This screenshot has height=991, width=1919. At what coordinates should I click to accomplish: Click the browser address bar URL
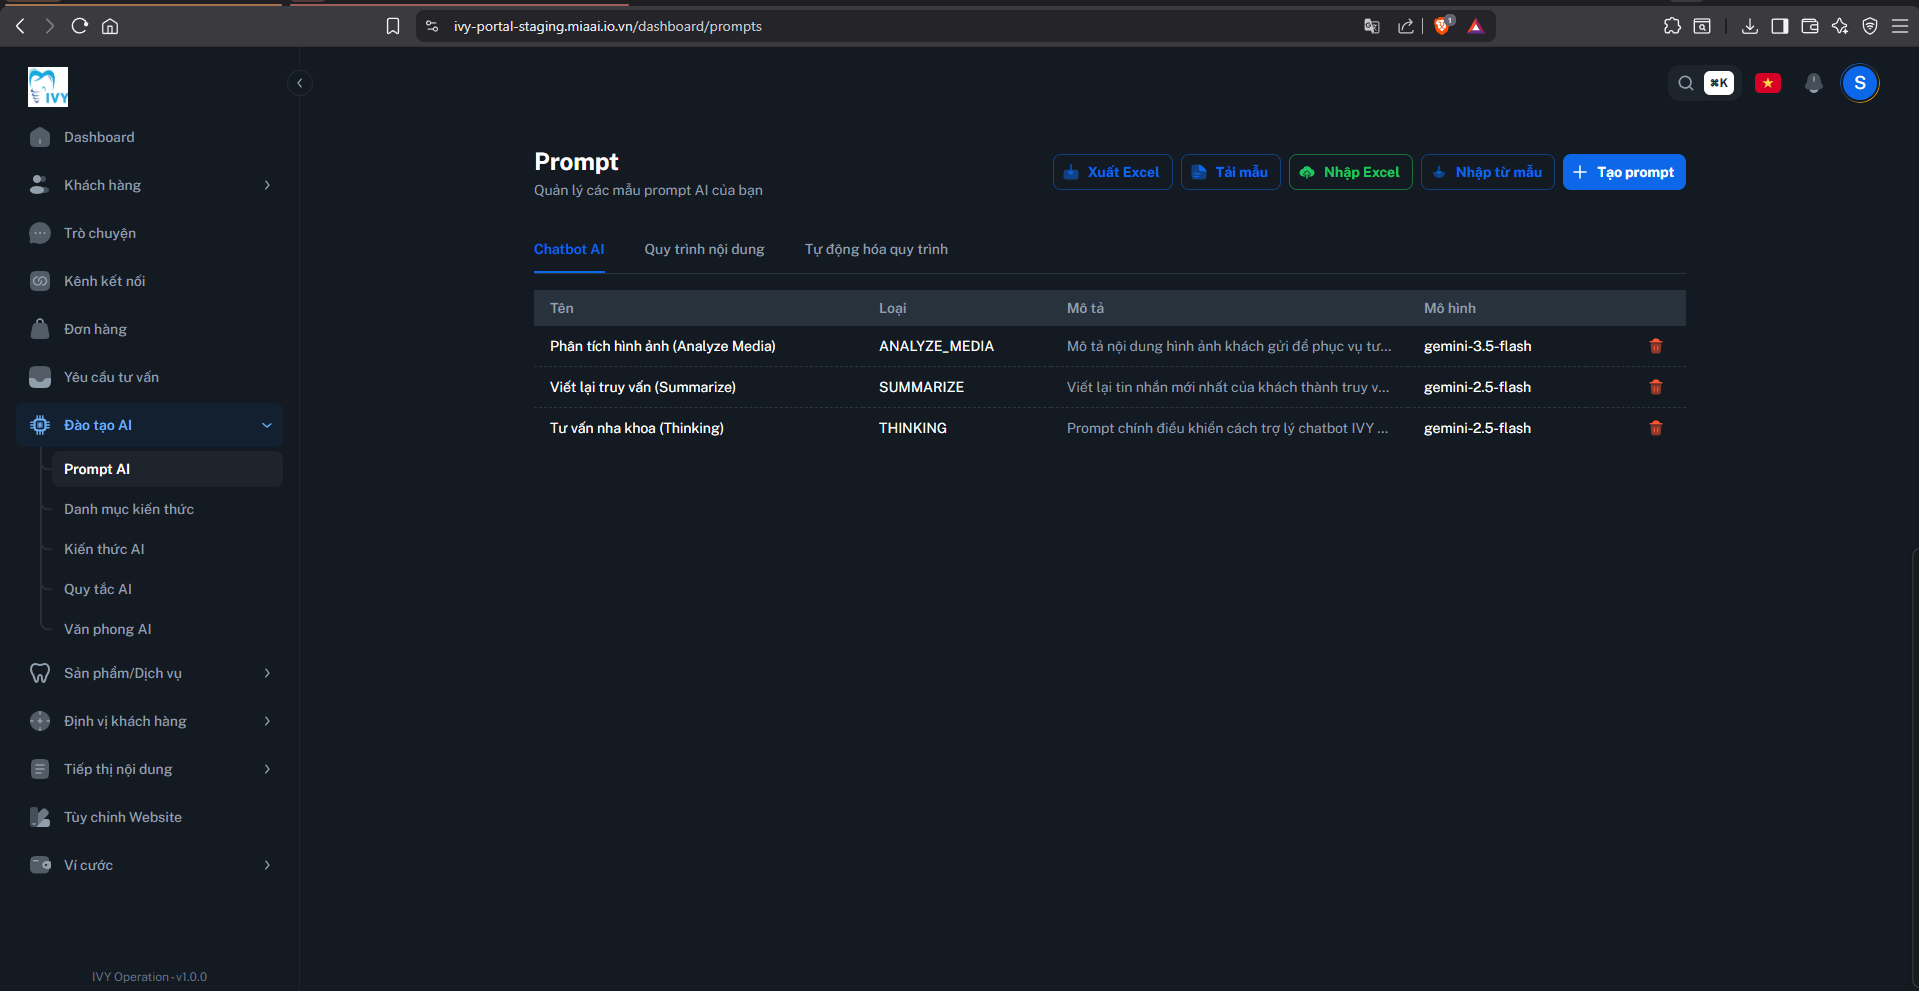point(608,26)
